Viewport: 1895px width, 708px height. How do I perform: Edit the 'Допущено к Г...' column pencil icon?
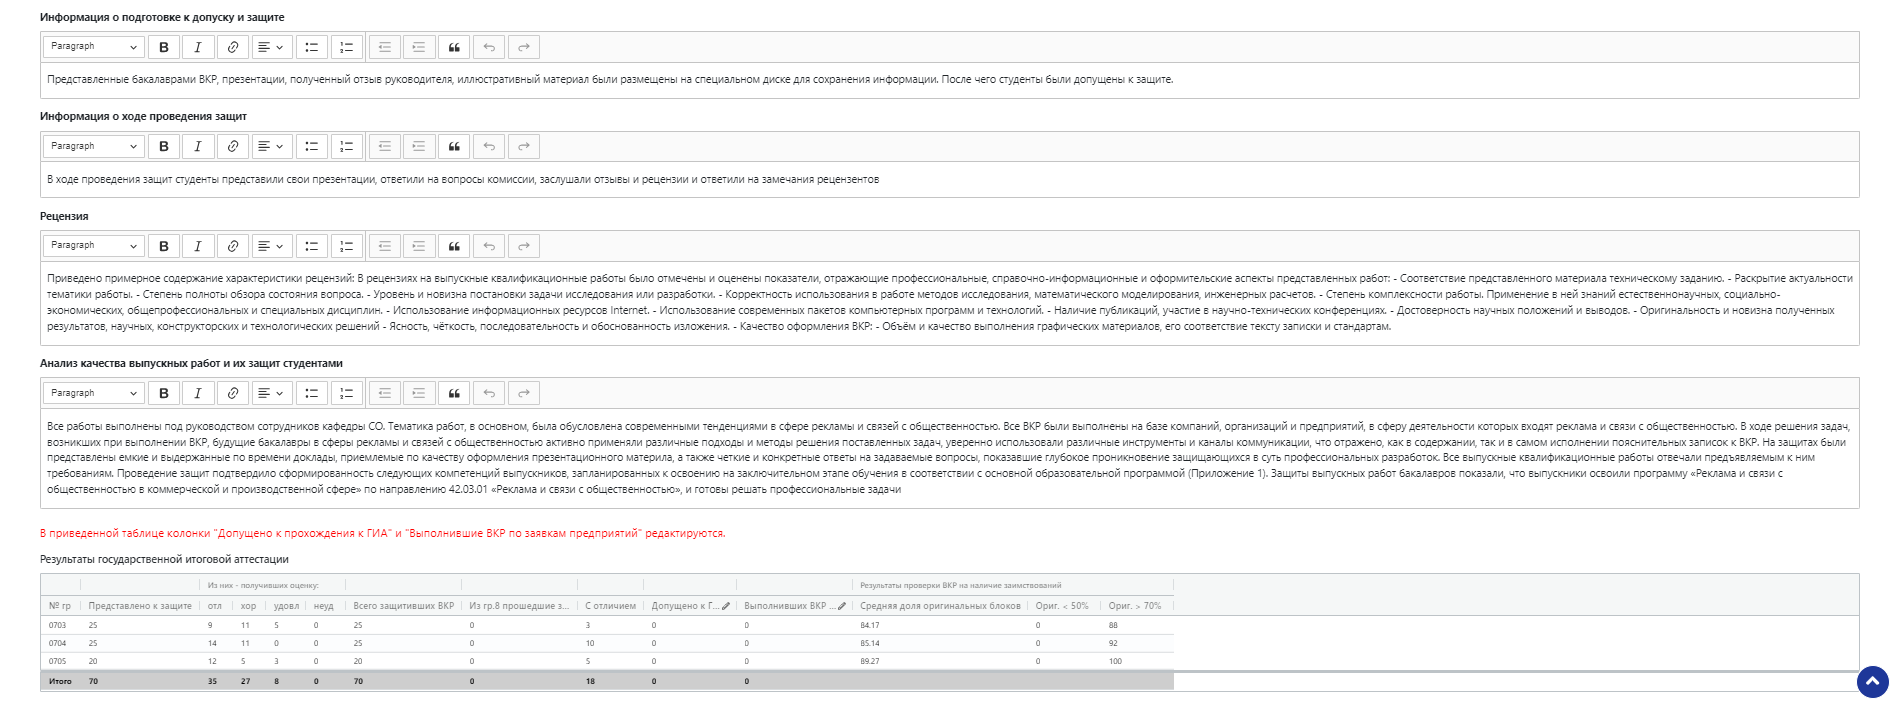pos(726,606)
